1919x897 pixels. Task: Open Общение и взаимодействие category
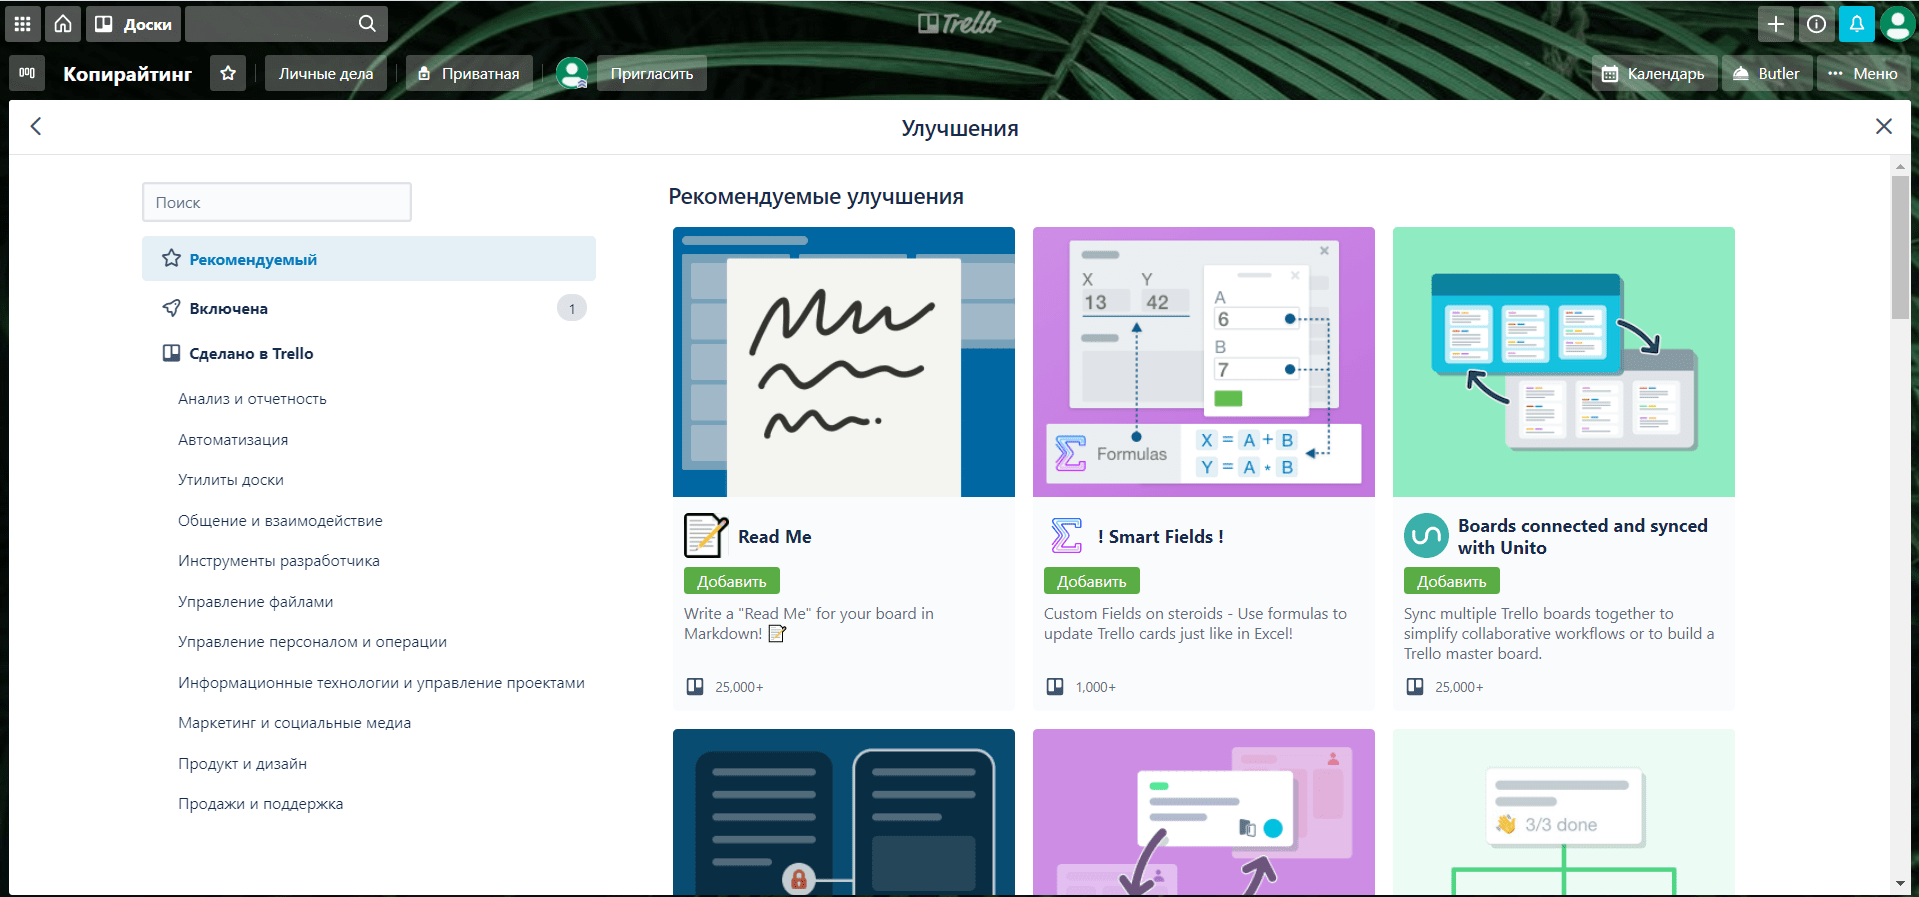click(280, 521)
